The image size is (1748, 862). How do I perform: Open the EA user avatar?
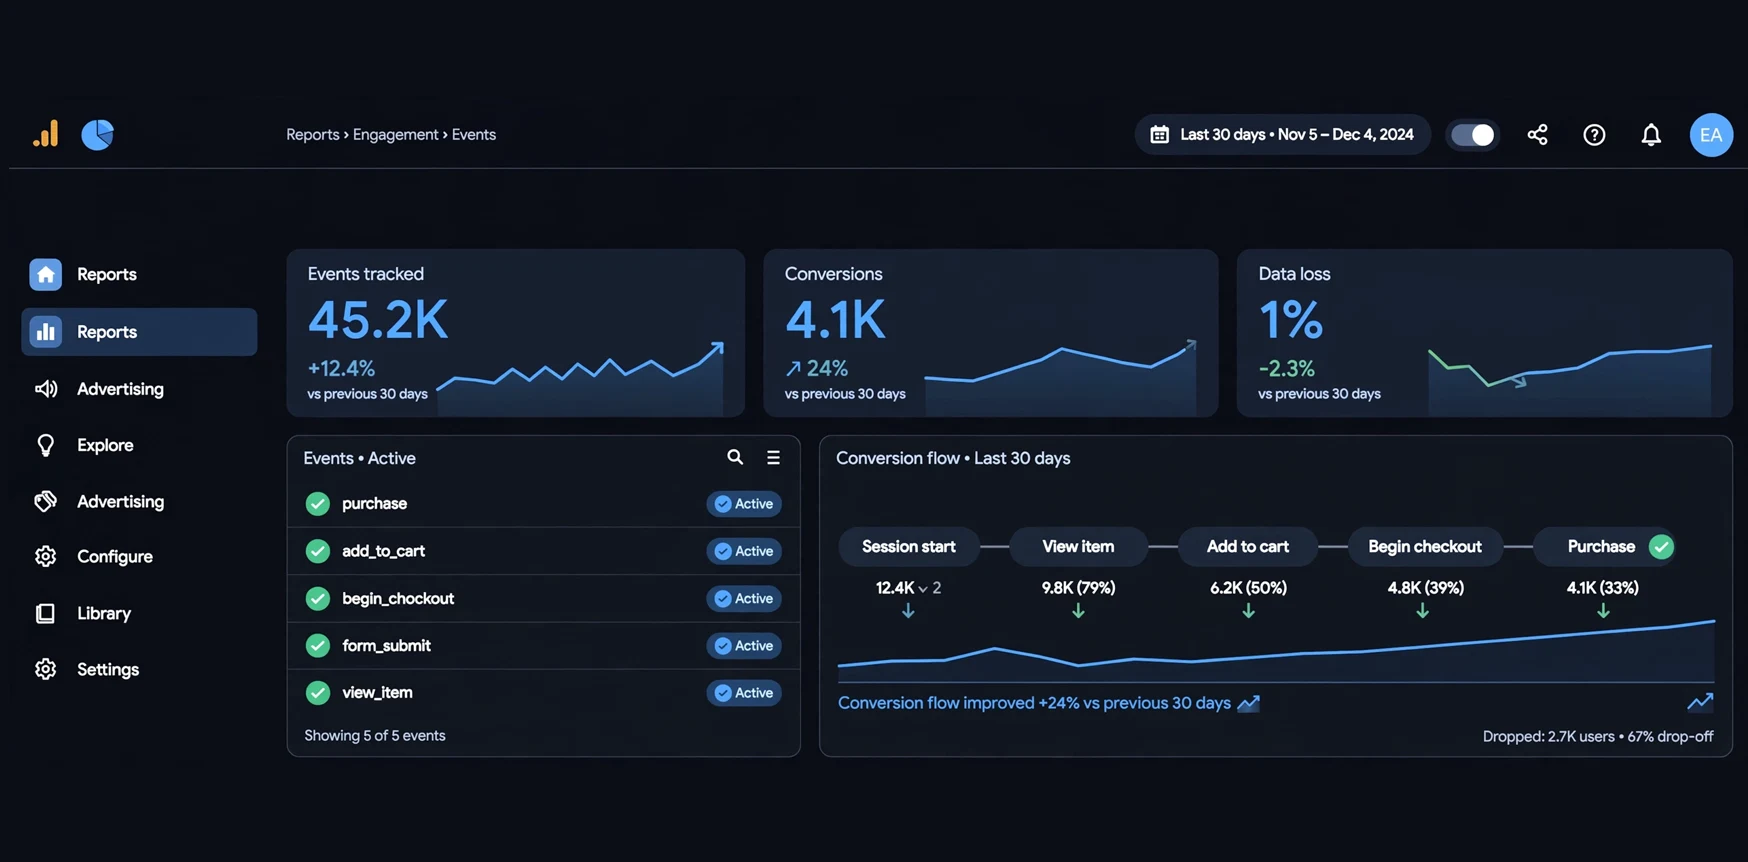pos(1711,134)
